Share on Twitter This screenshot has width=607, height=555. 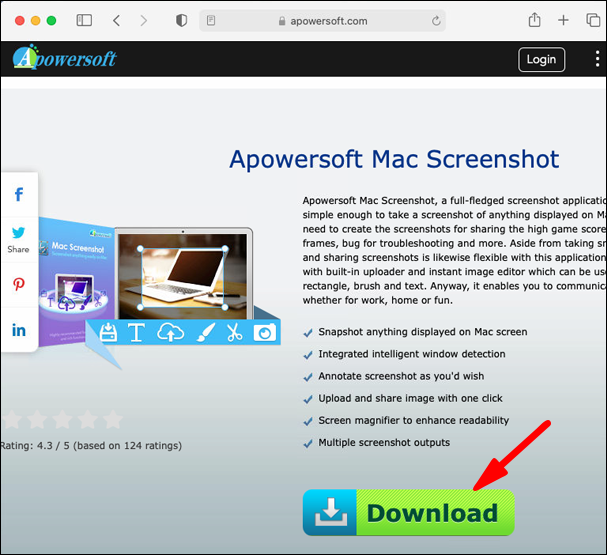pyautogui.click(x=19, y=232)
